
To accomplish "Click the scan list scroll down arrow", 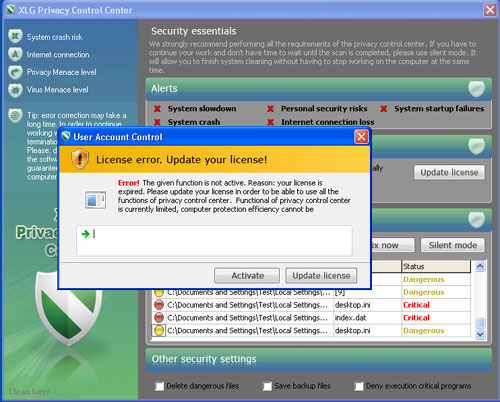I will pyautogui.click(x=480, y=334).
